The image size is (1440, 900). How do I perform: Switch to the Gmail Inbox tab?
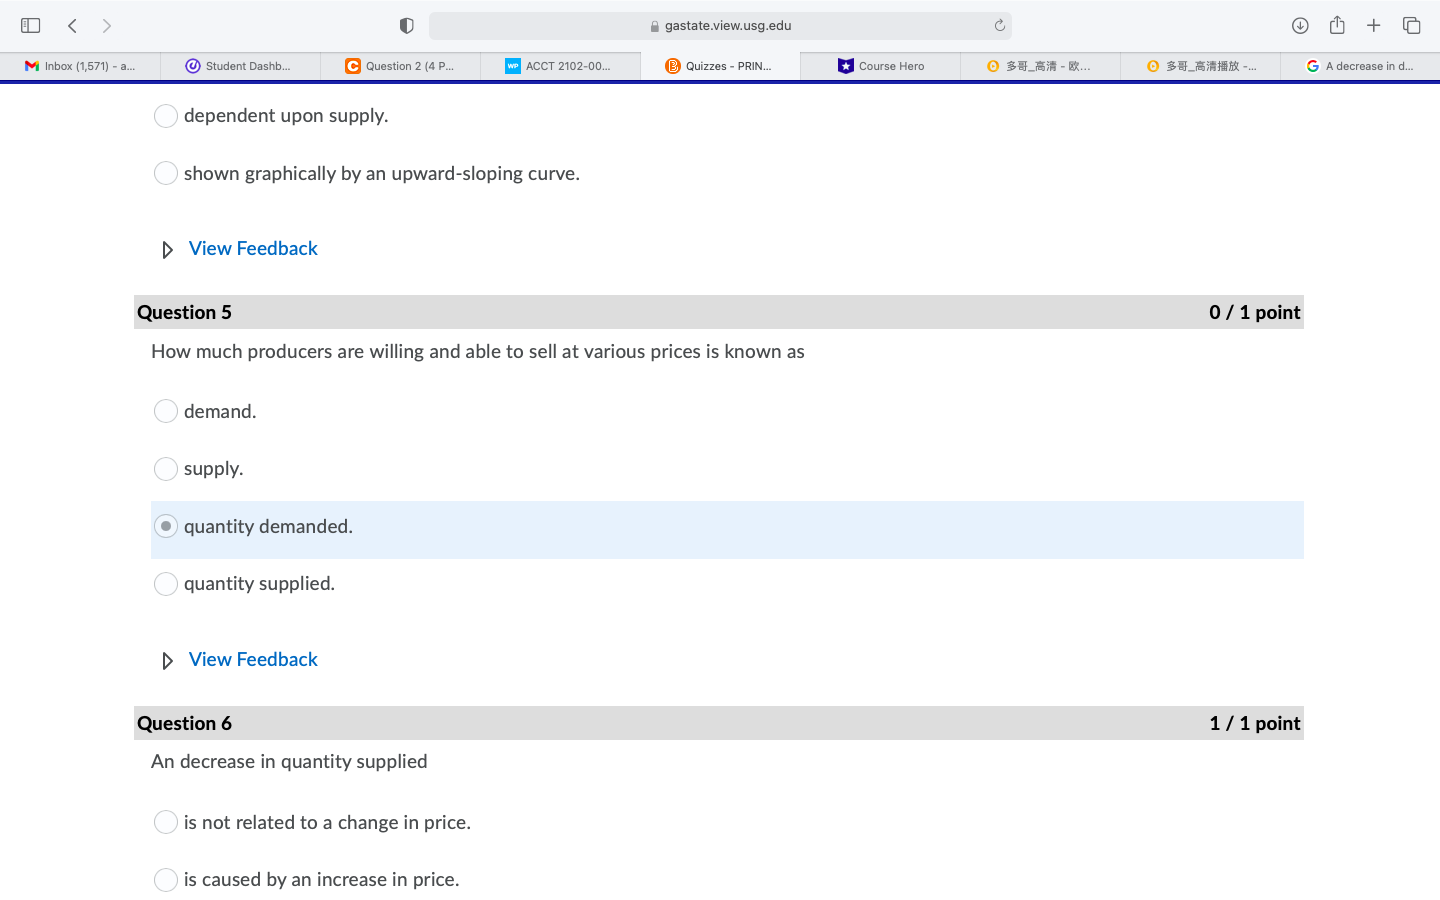[x=80, y=65]
